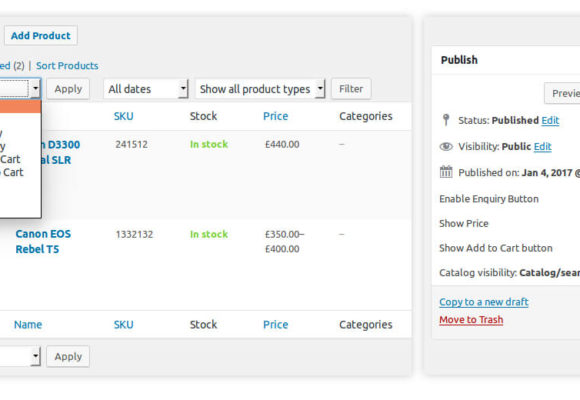
Task: Edit the Published status
Action: pyautogui.click(x=550, y=120)
